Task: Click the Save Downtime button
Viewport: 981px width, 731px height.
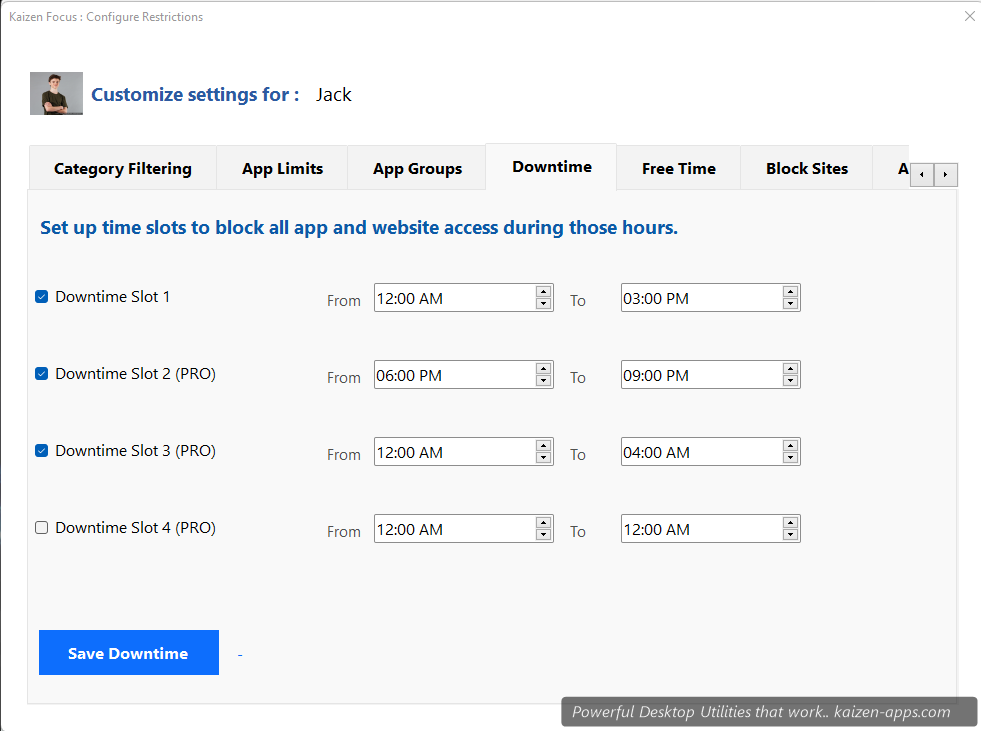Action: (x=128, y=652)
